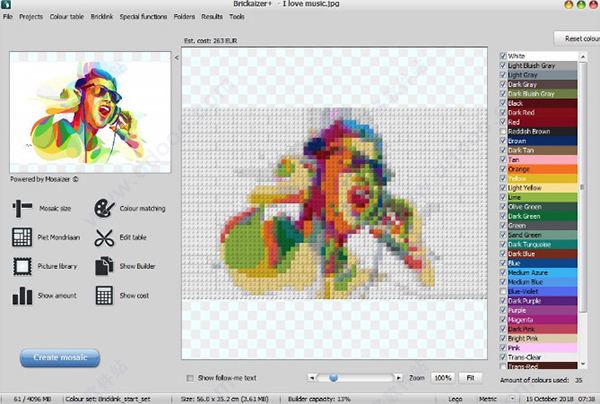The width and height of the screenshot is (600, 404).
Task: Uncheck the Trans-Clear colour checkbox
Action: [x=503, y=357]
